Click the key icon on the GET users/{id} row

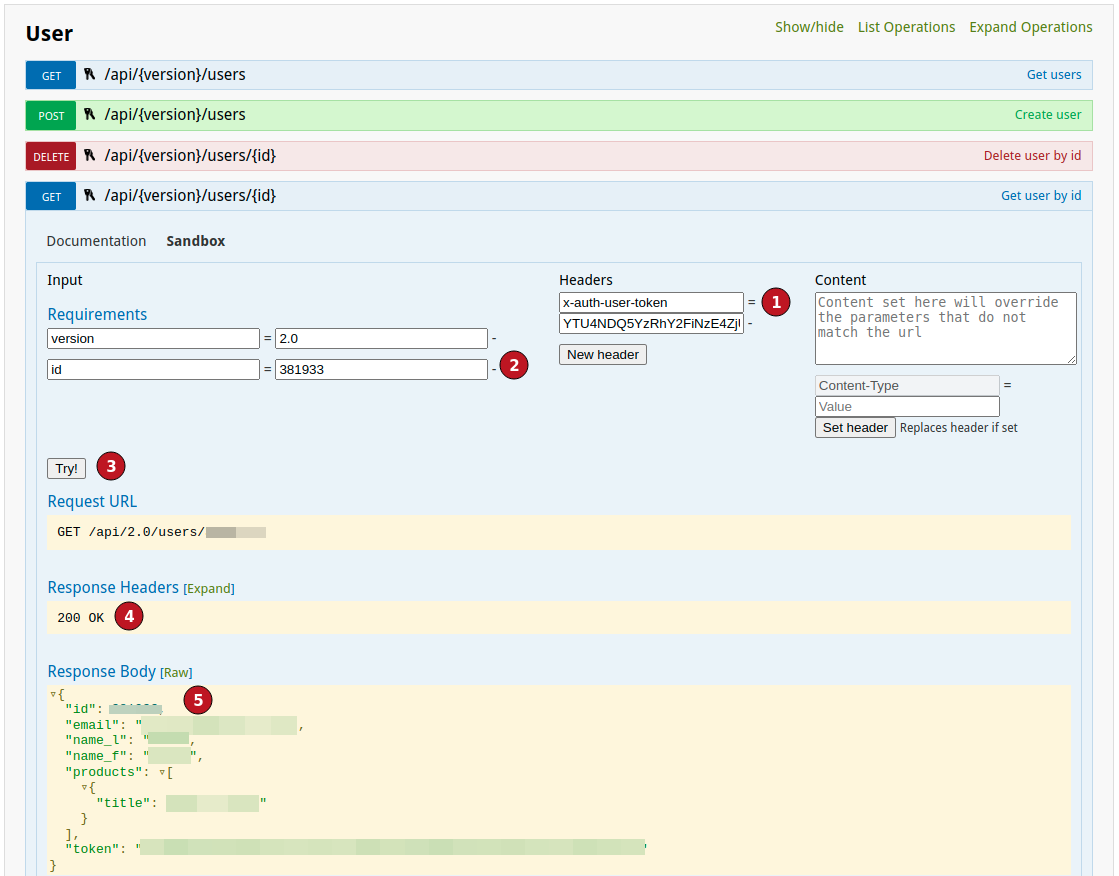tap(89, 195)
